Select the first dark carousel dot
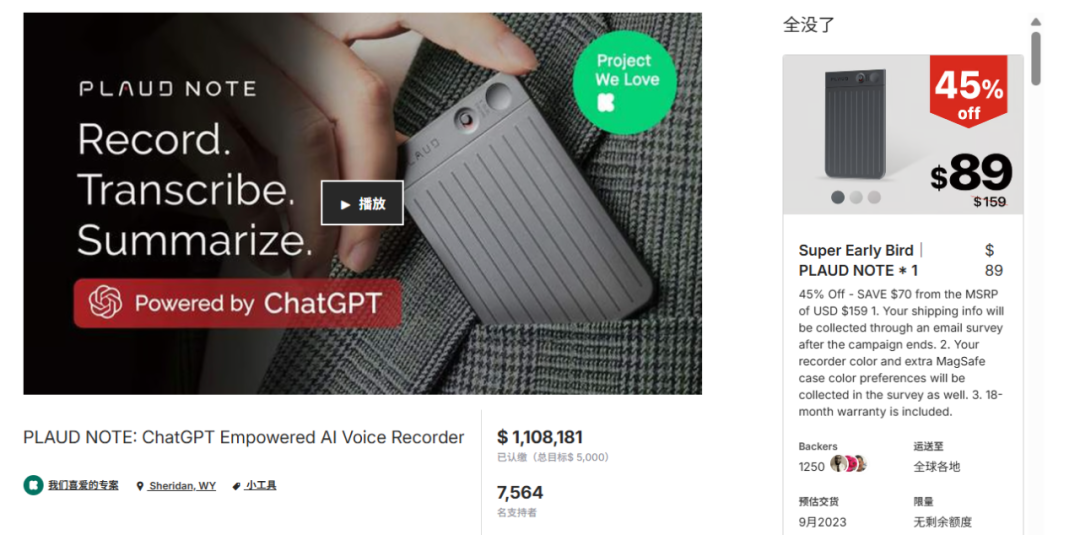This screenshot has height=535, width=1080. click(838, 198)
